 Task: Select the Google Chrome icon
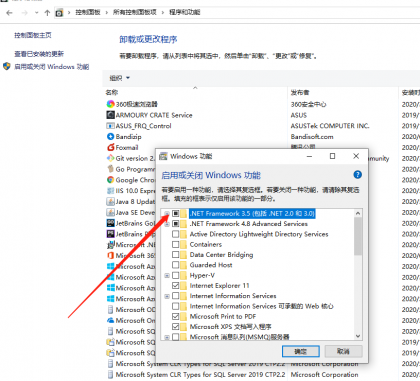pos(110,180)
